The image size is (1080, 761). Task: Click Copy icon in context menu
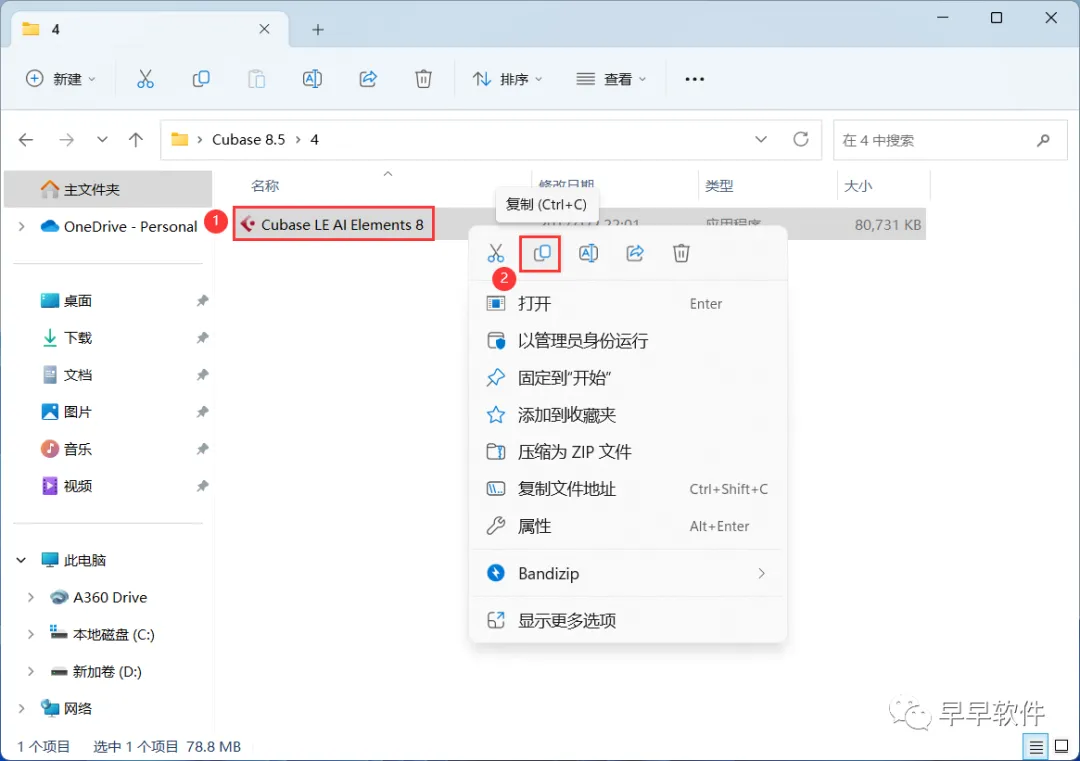tap(542, 253)
